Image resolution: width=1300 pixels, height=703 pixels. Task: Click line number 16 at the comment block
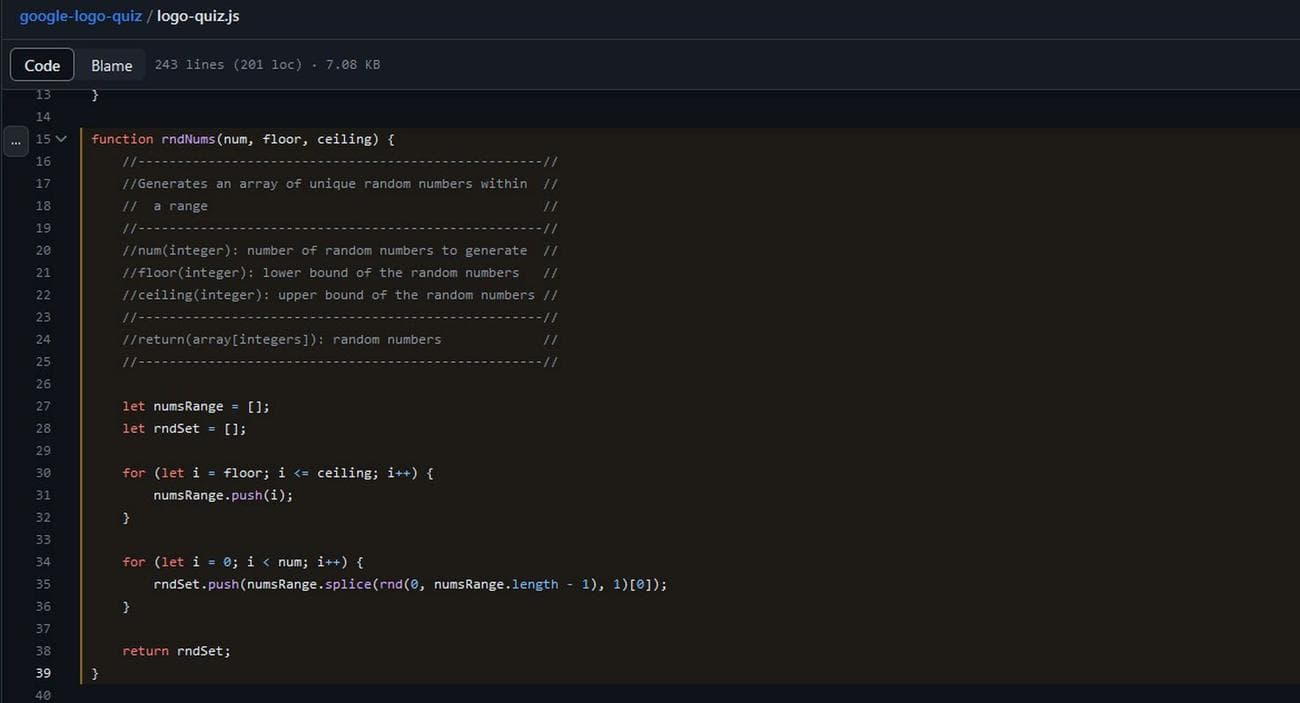click(x=44, y=161)
